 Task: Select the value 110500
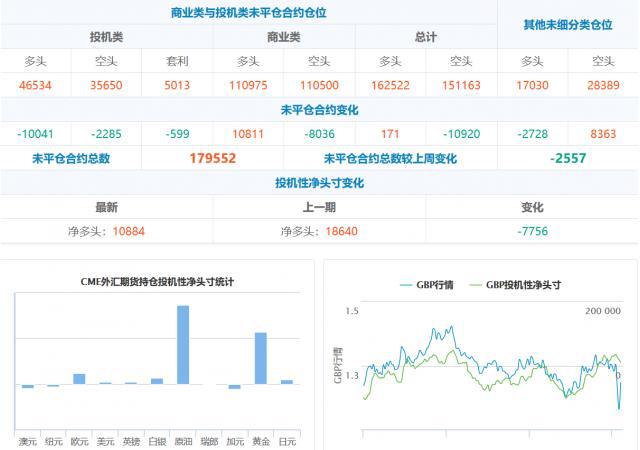pyautogui.click(x=319, y=85)
